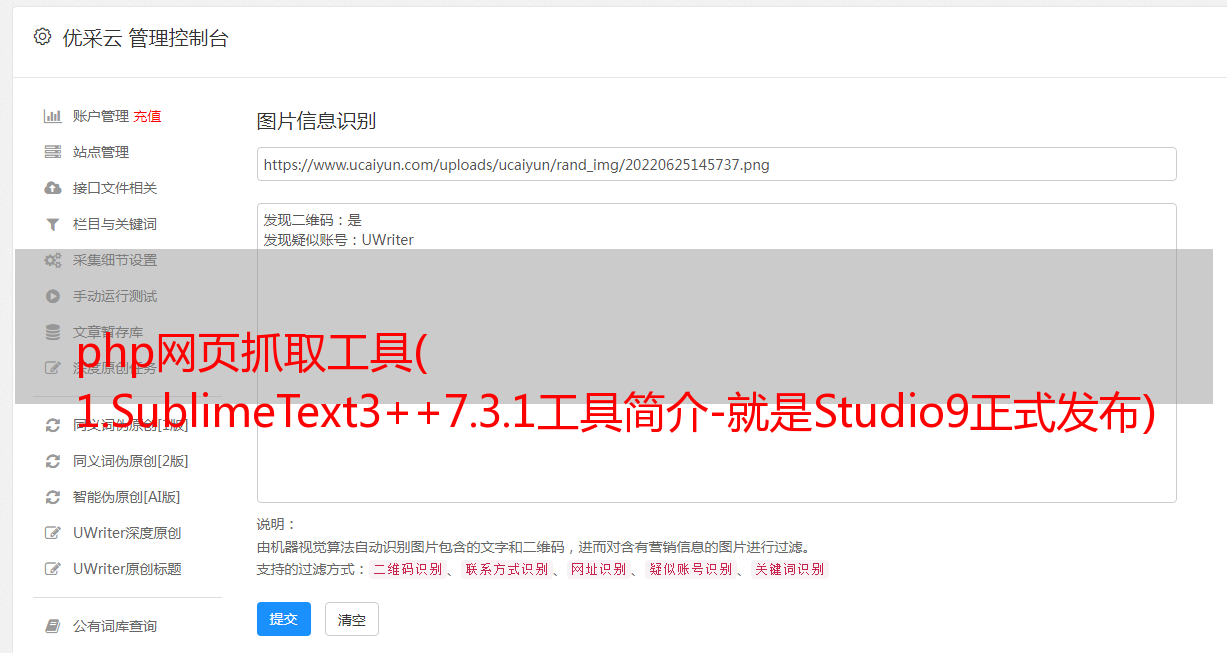
Task: Click the 联系方式识别 tag
Action: click(506, 569)
